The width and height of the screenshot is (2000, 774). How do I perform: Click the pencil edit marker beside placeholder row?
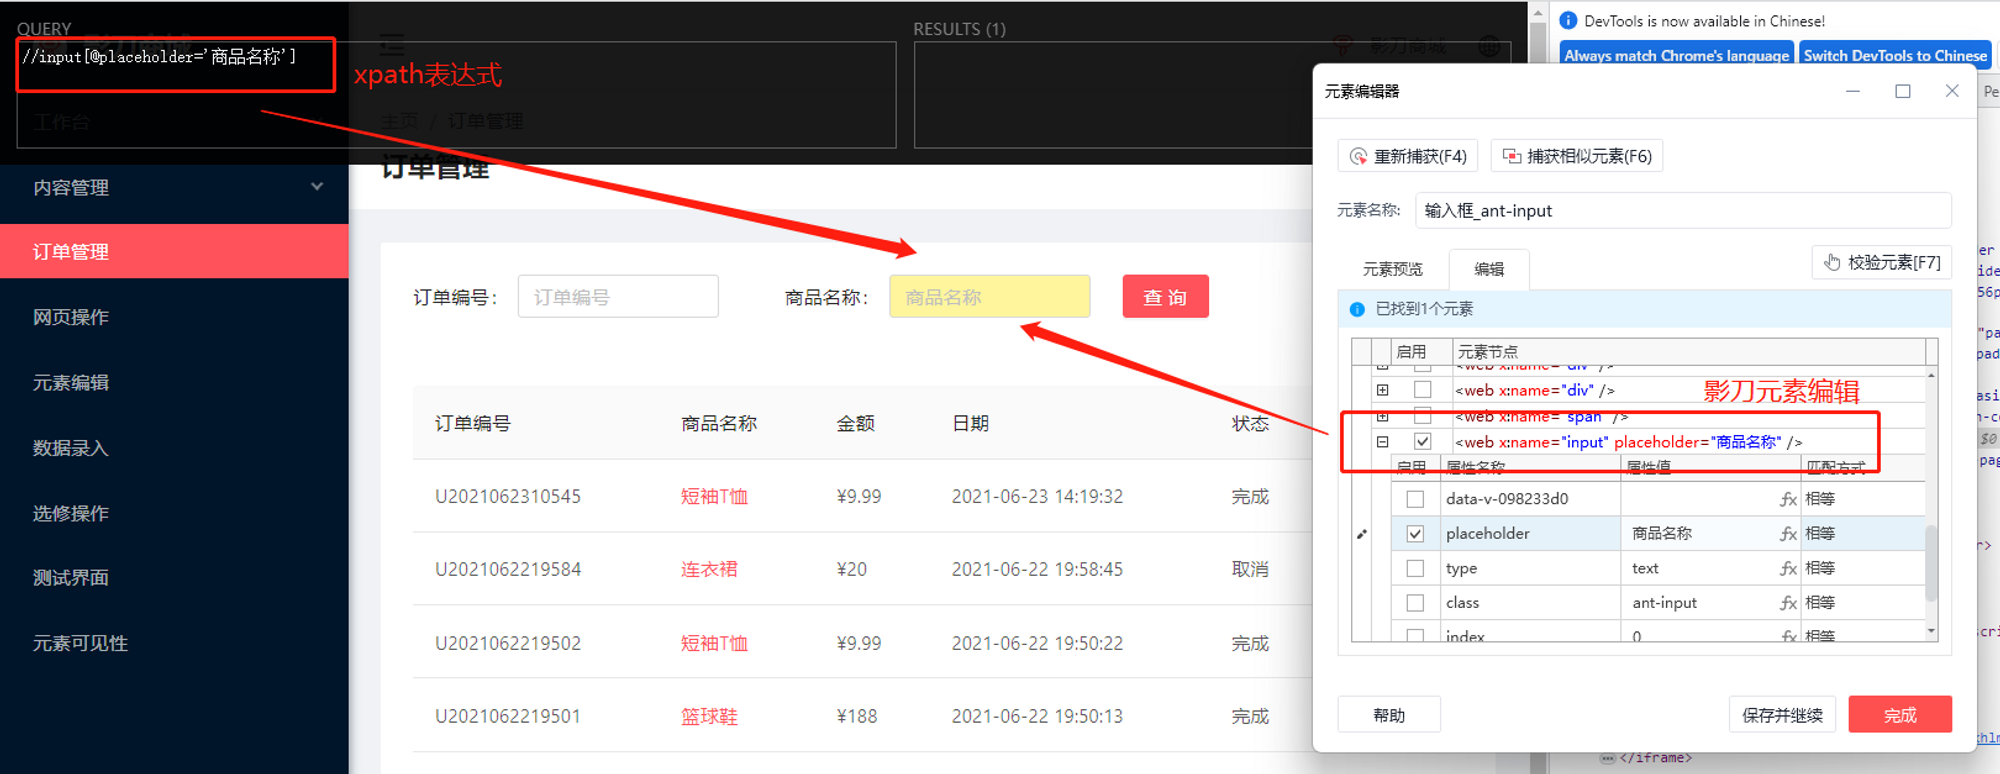[x=1362, y=534]
